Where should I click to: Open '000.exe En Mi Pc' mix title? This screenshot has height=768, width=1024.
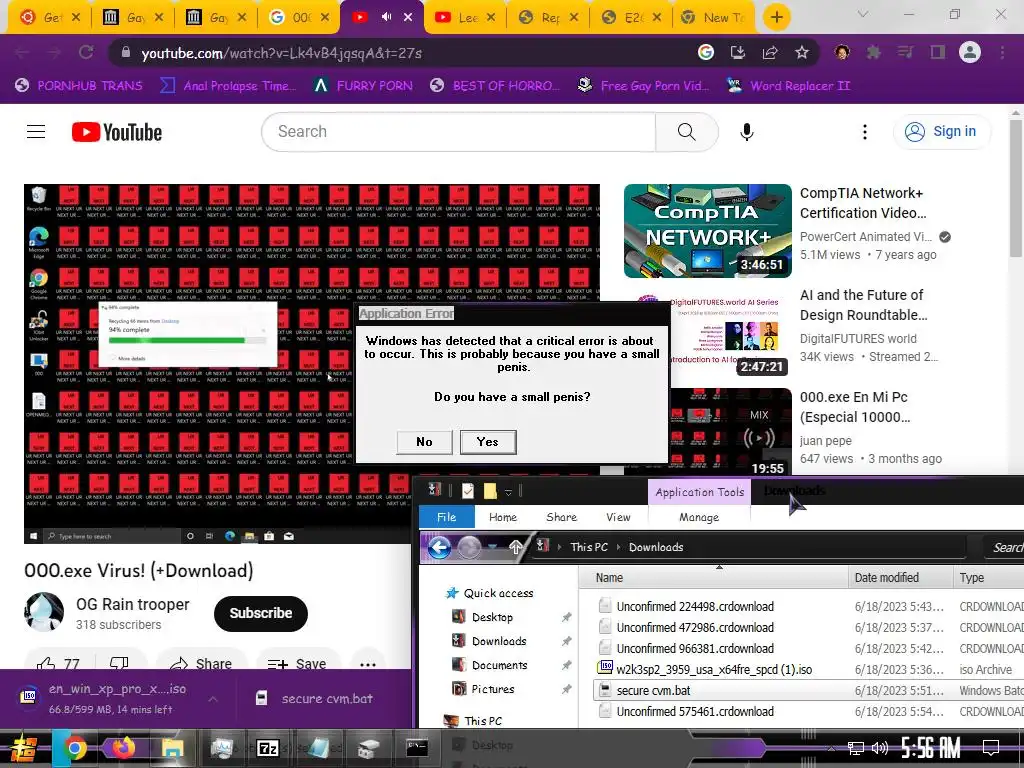[x=854, y=407]
